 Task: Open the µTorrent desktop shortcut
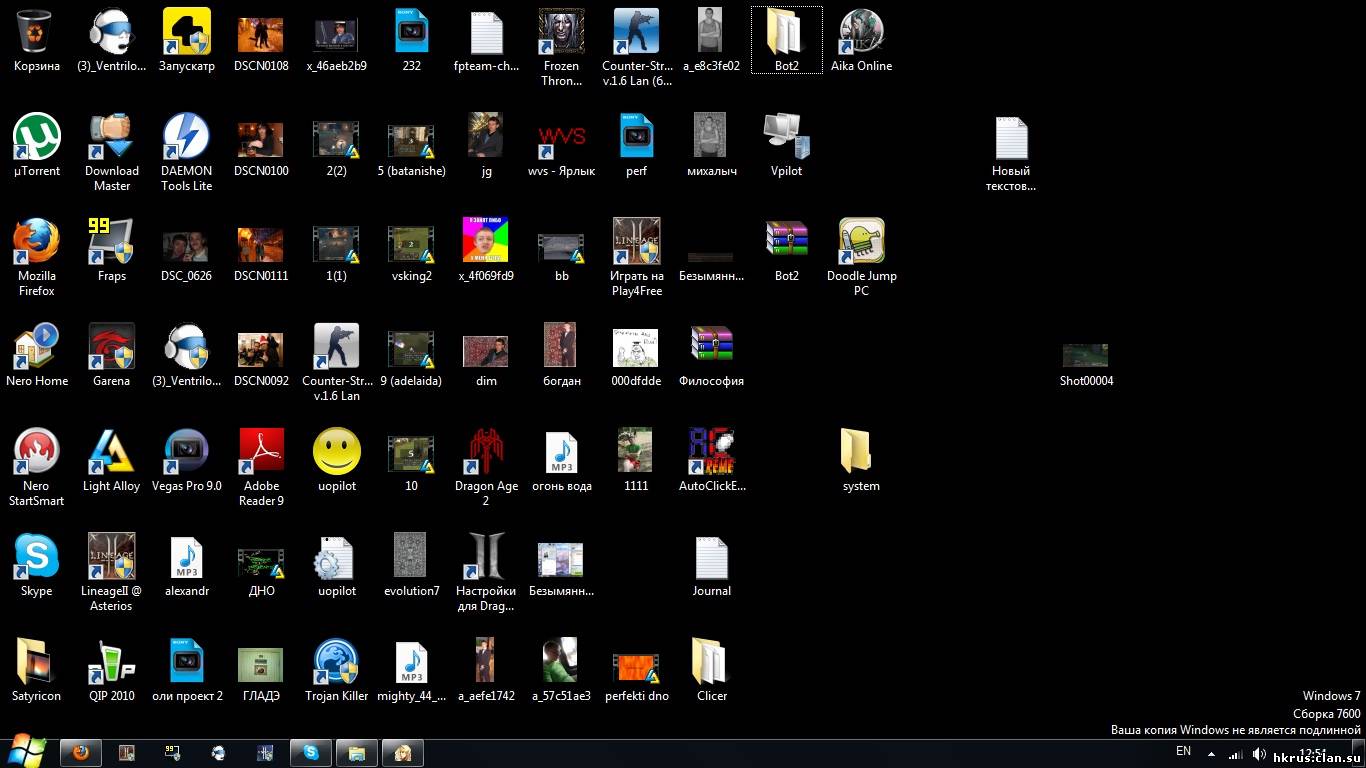point(37,138)
